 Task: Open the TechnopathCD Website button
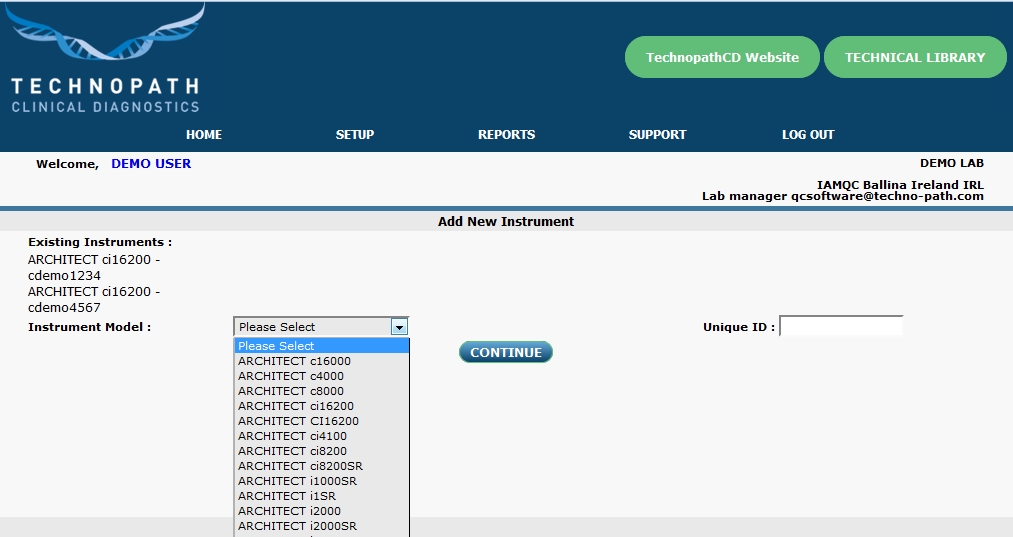722,58
